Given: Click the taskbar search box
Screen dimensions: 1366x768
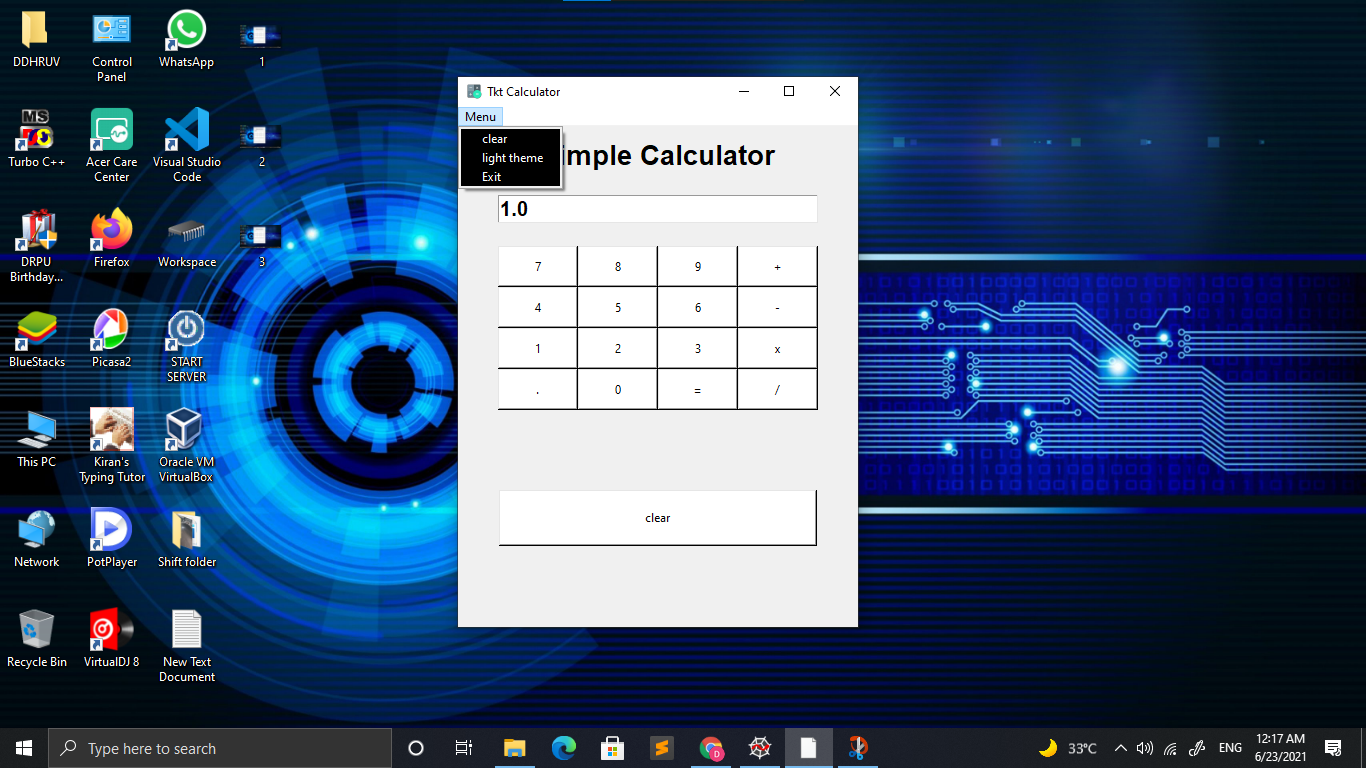Looking at the screenshot, I should coord(220,748).
